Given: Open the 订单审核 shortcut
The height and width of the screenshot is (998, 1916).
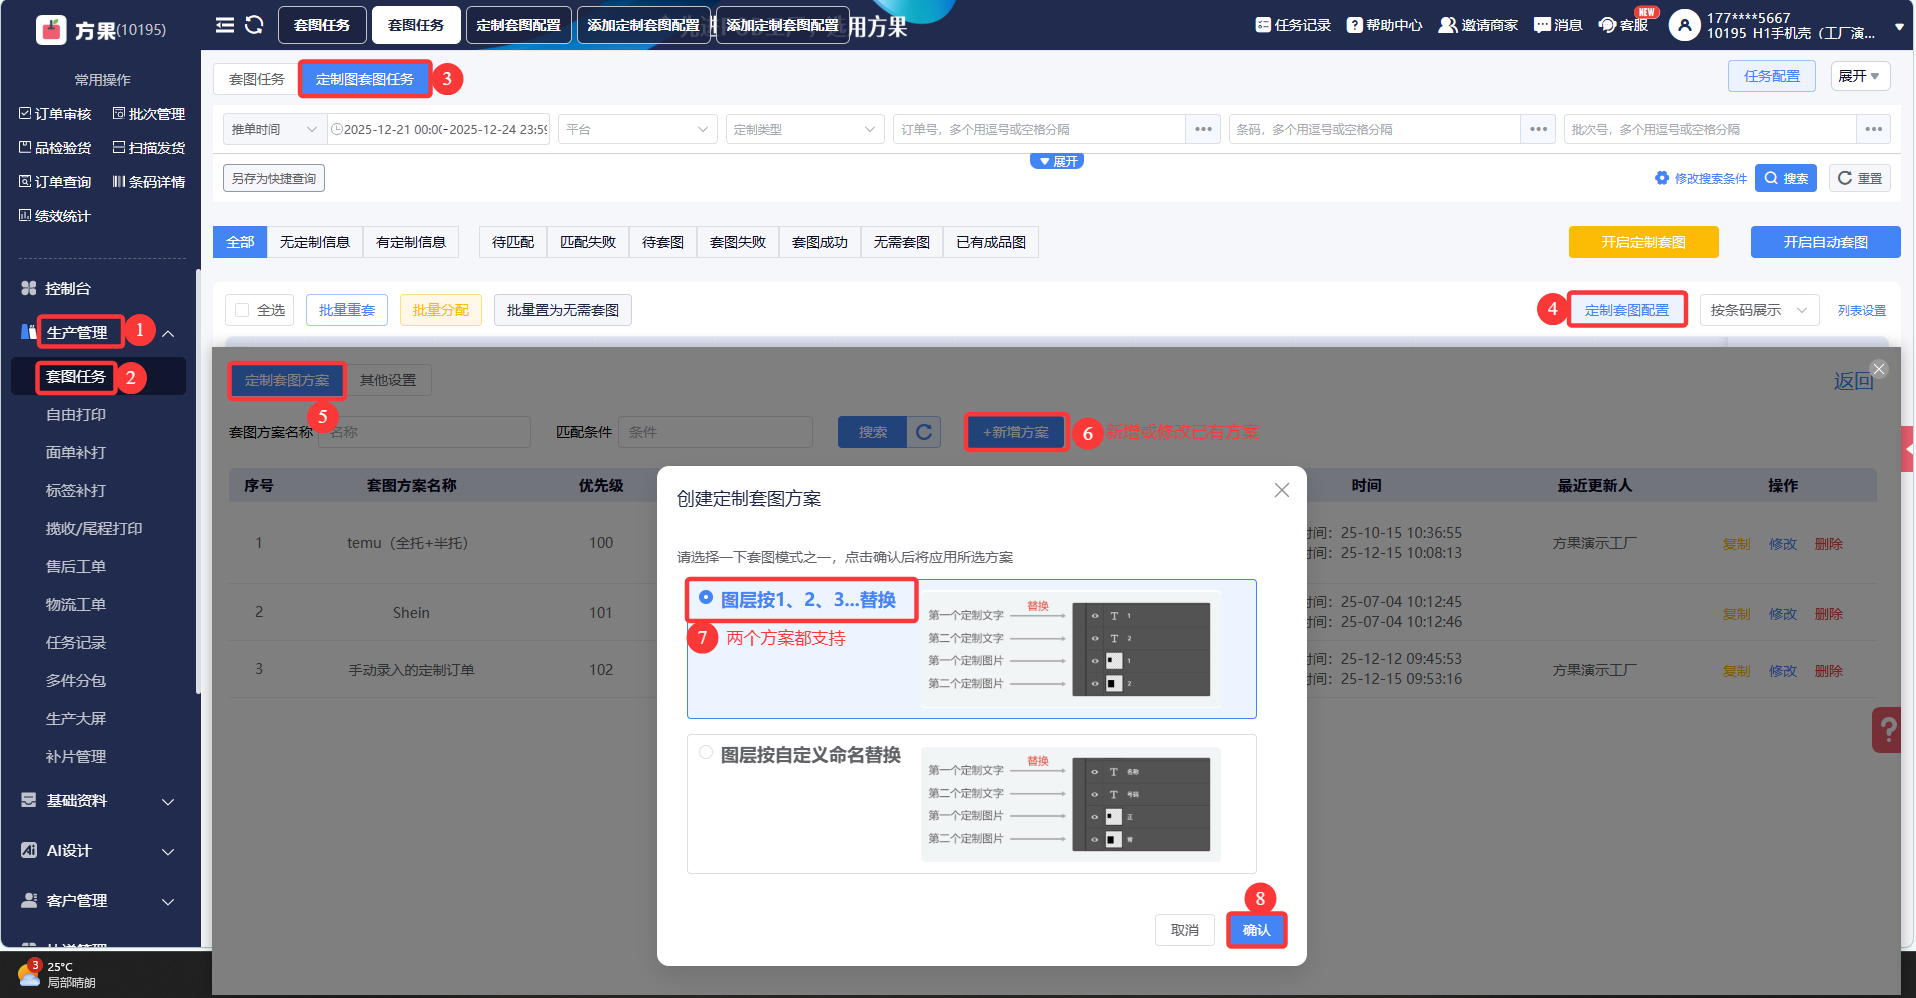Looking at the screenshot, I should coord(55,114).
